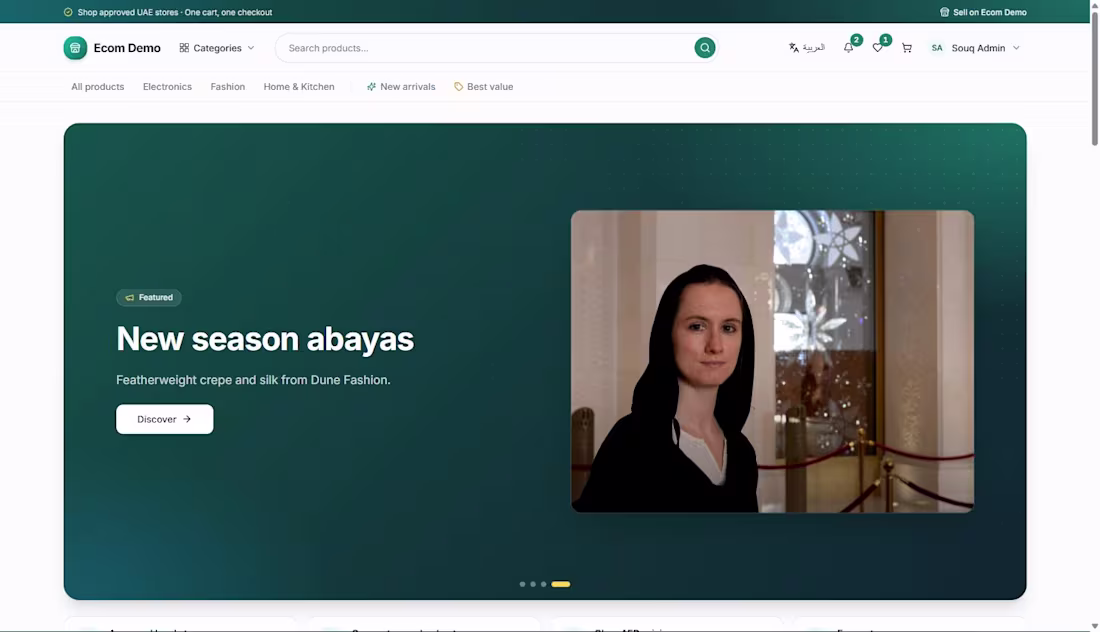Click the approved checkmark icon in top banner

coord(68,12)
